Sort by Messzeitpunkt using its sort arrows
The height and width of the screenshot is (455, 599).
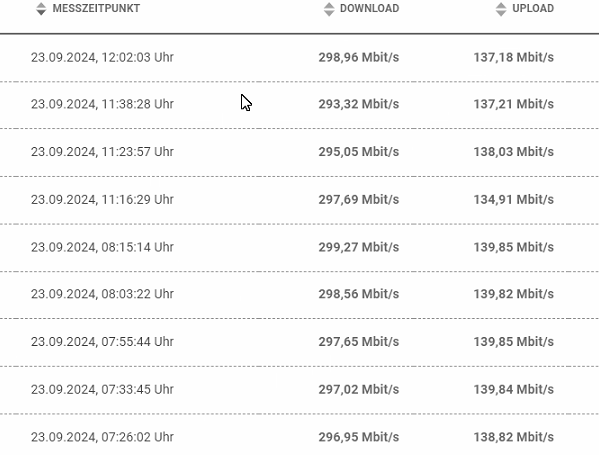click(41, 9)
